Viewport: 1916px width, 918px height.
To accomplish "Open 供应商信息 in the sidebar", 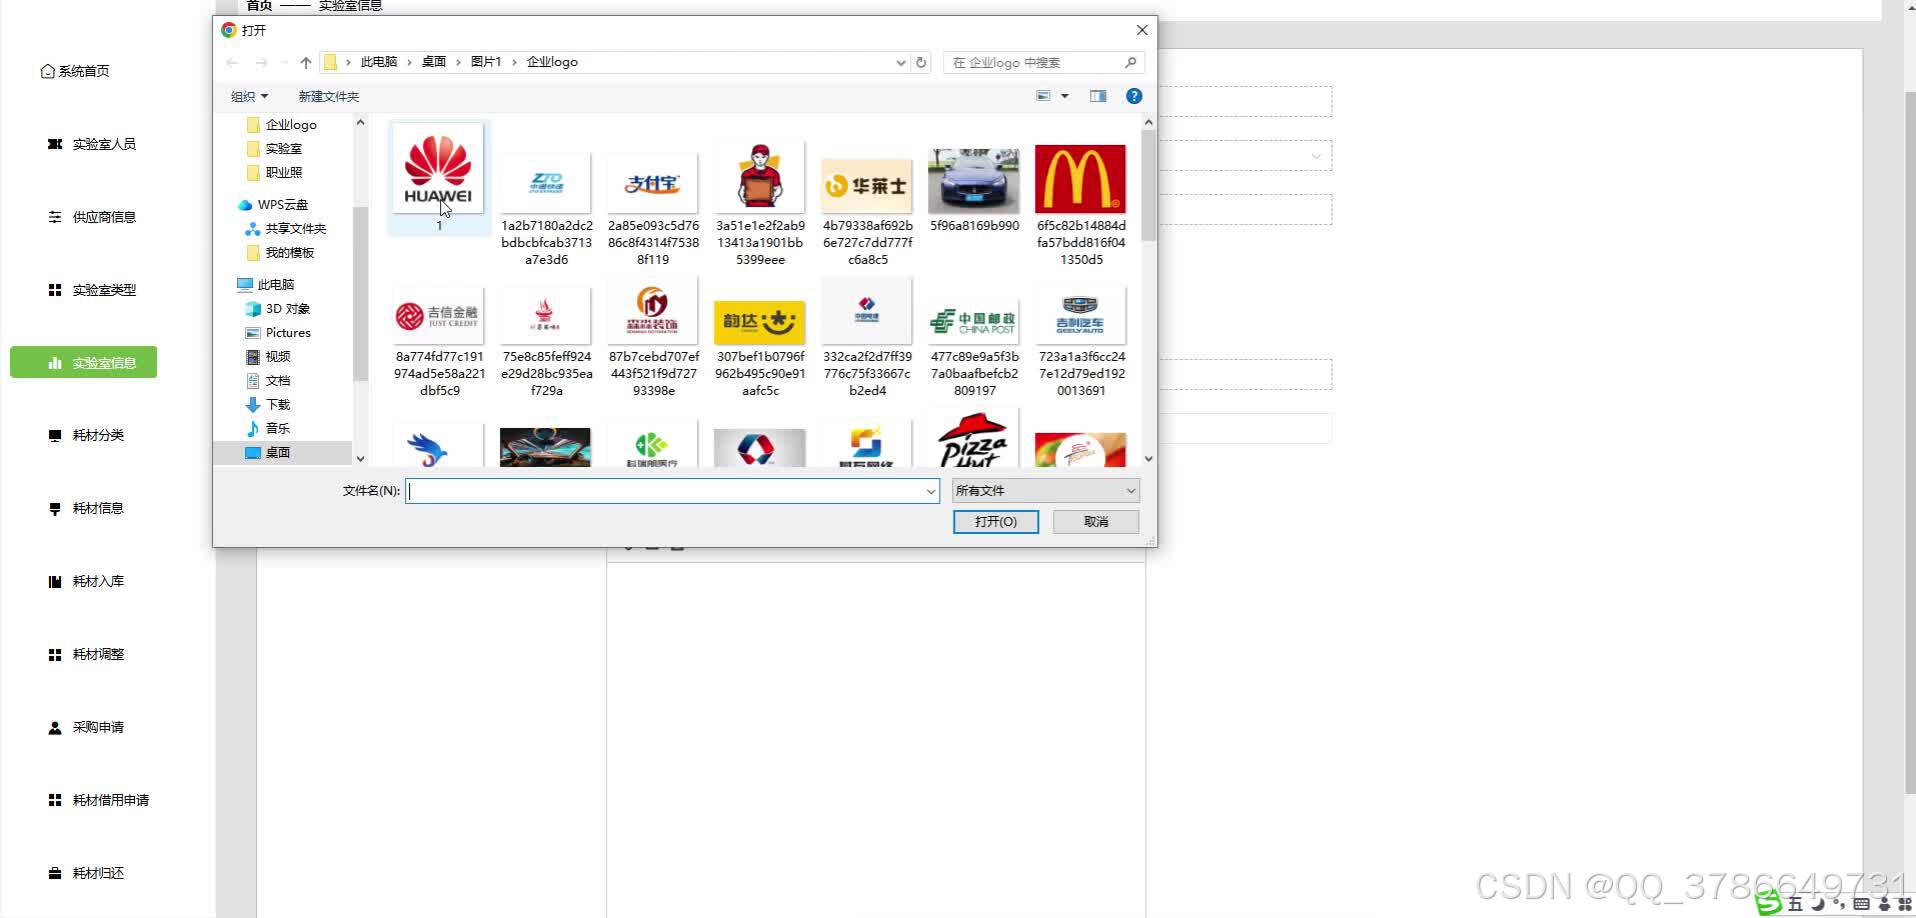I will [x=92, y=217].
